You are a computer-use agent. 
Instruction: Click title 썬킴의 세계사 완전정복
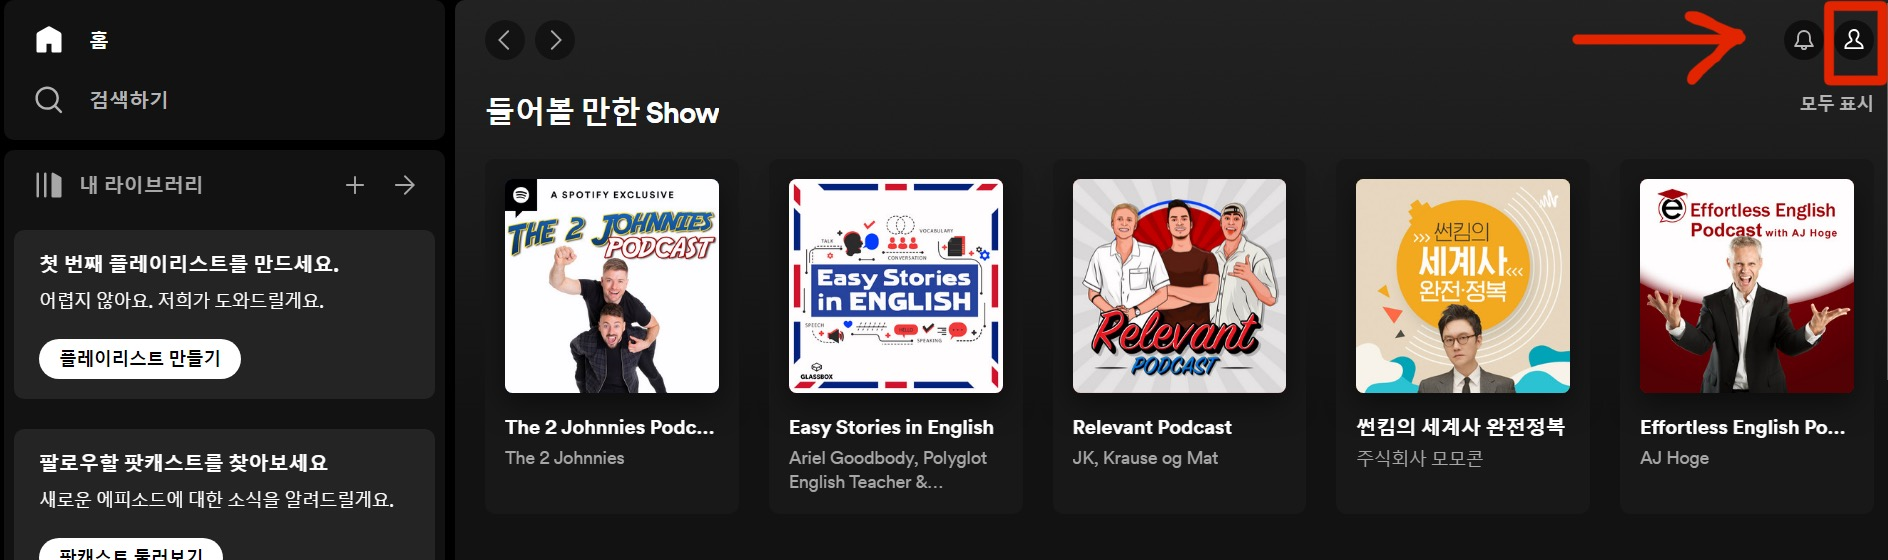pyautogui.click(x=1461, y=427)
